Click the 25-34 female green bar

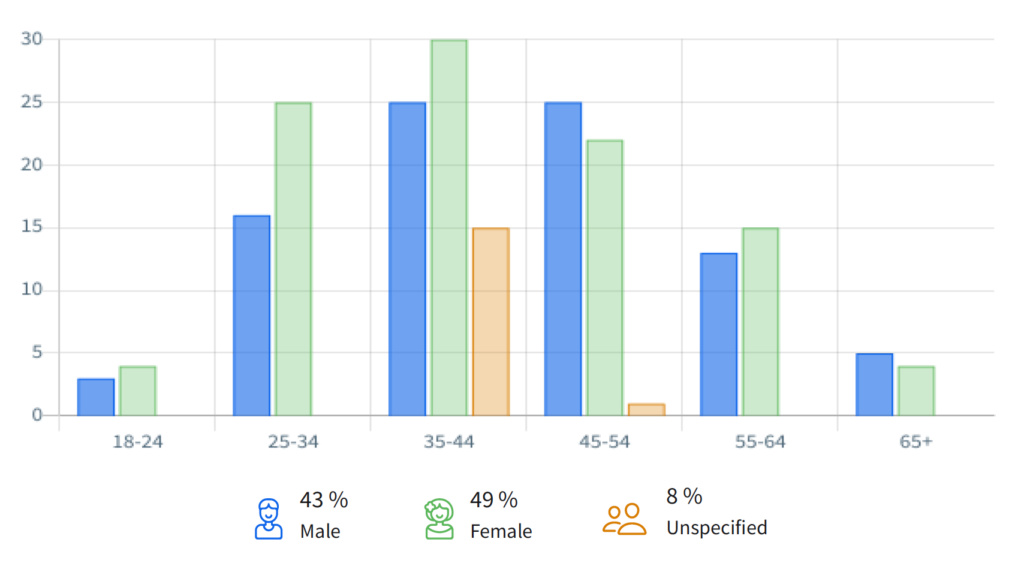[293, 259]
